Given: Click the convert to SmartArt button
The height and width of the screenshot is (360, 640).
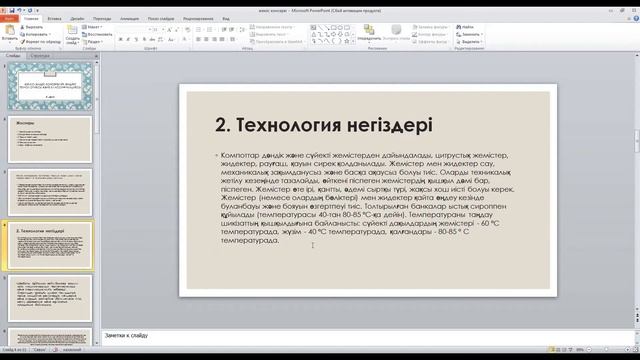Looking at the screenshot, I should coord(277,42).
